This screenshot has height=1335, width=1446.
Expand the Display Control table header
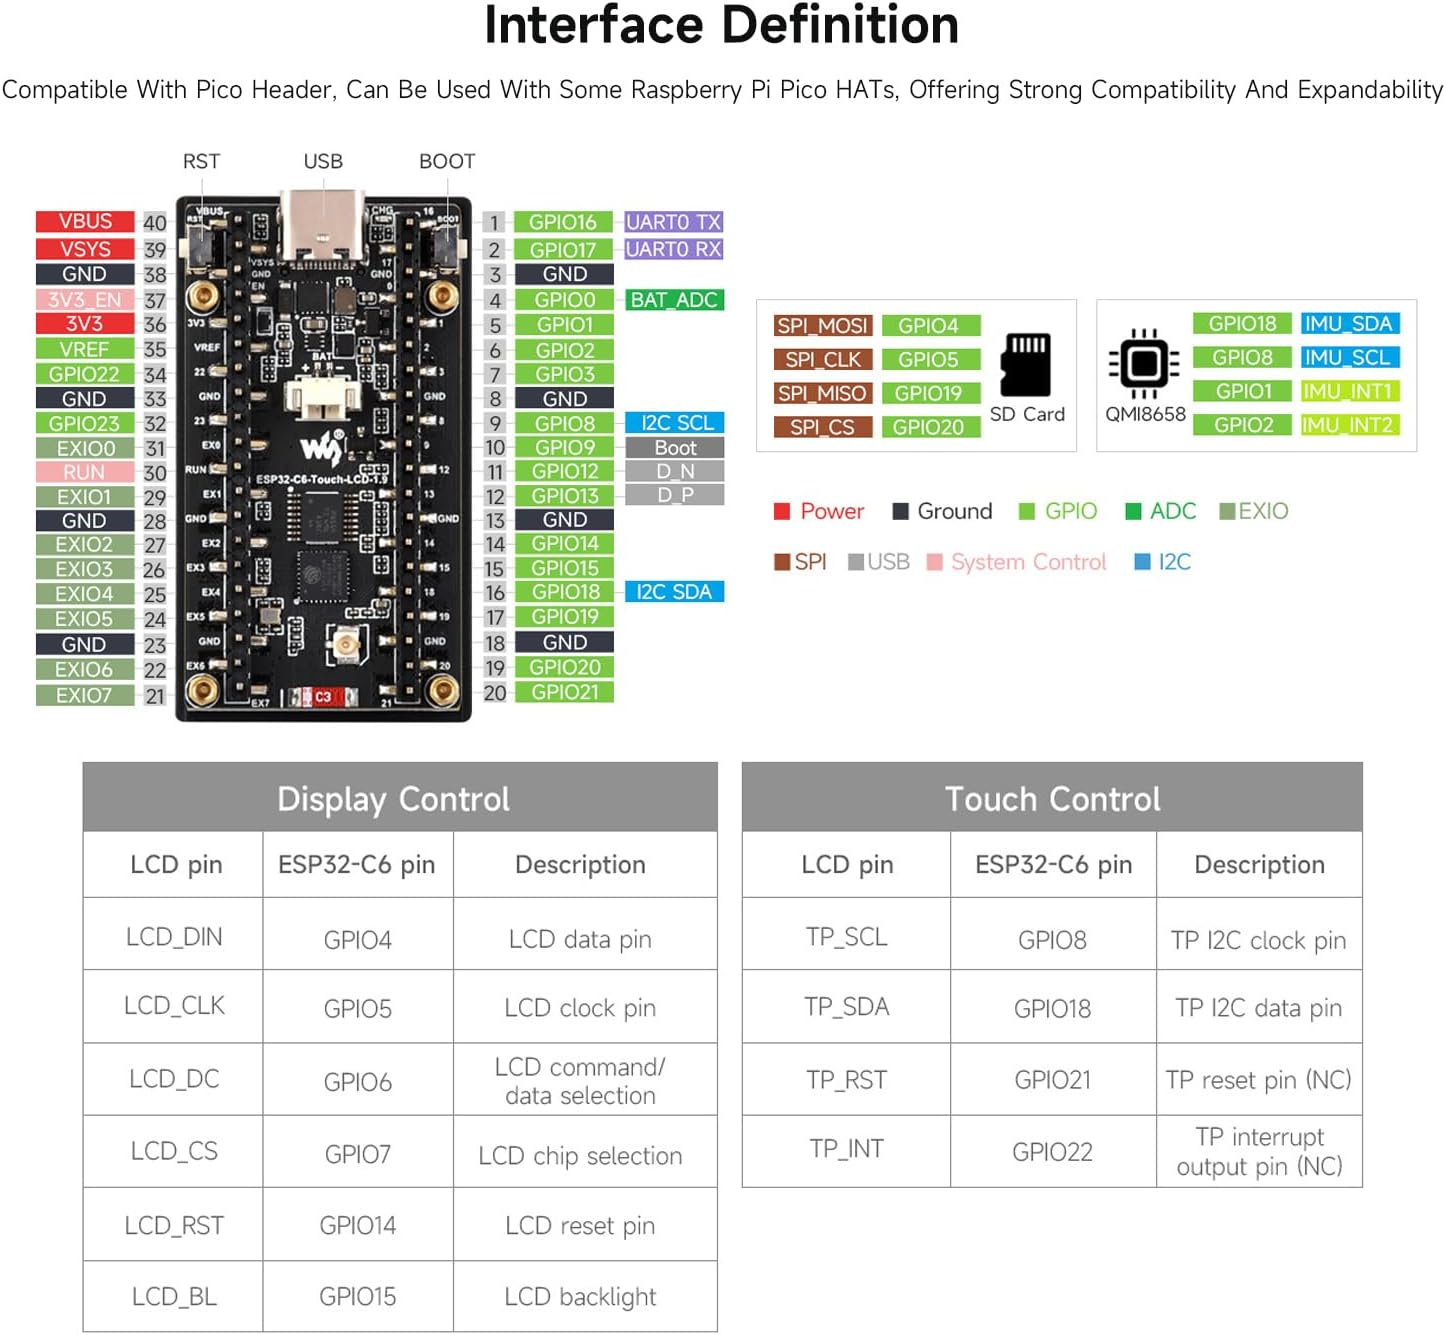(x=393, y=798)
